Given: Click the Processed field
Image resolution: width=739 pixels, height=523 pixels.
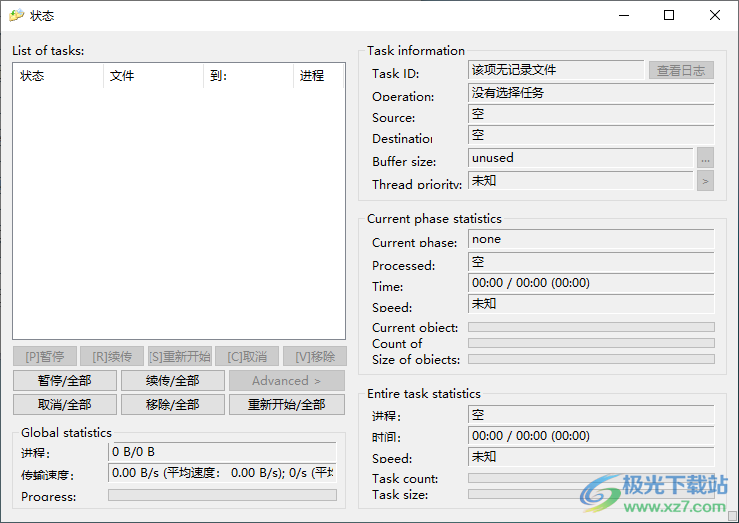Looking at the screenshot, I should [x=591, y=262].
